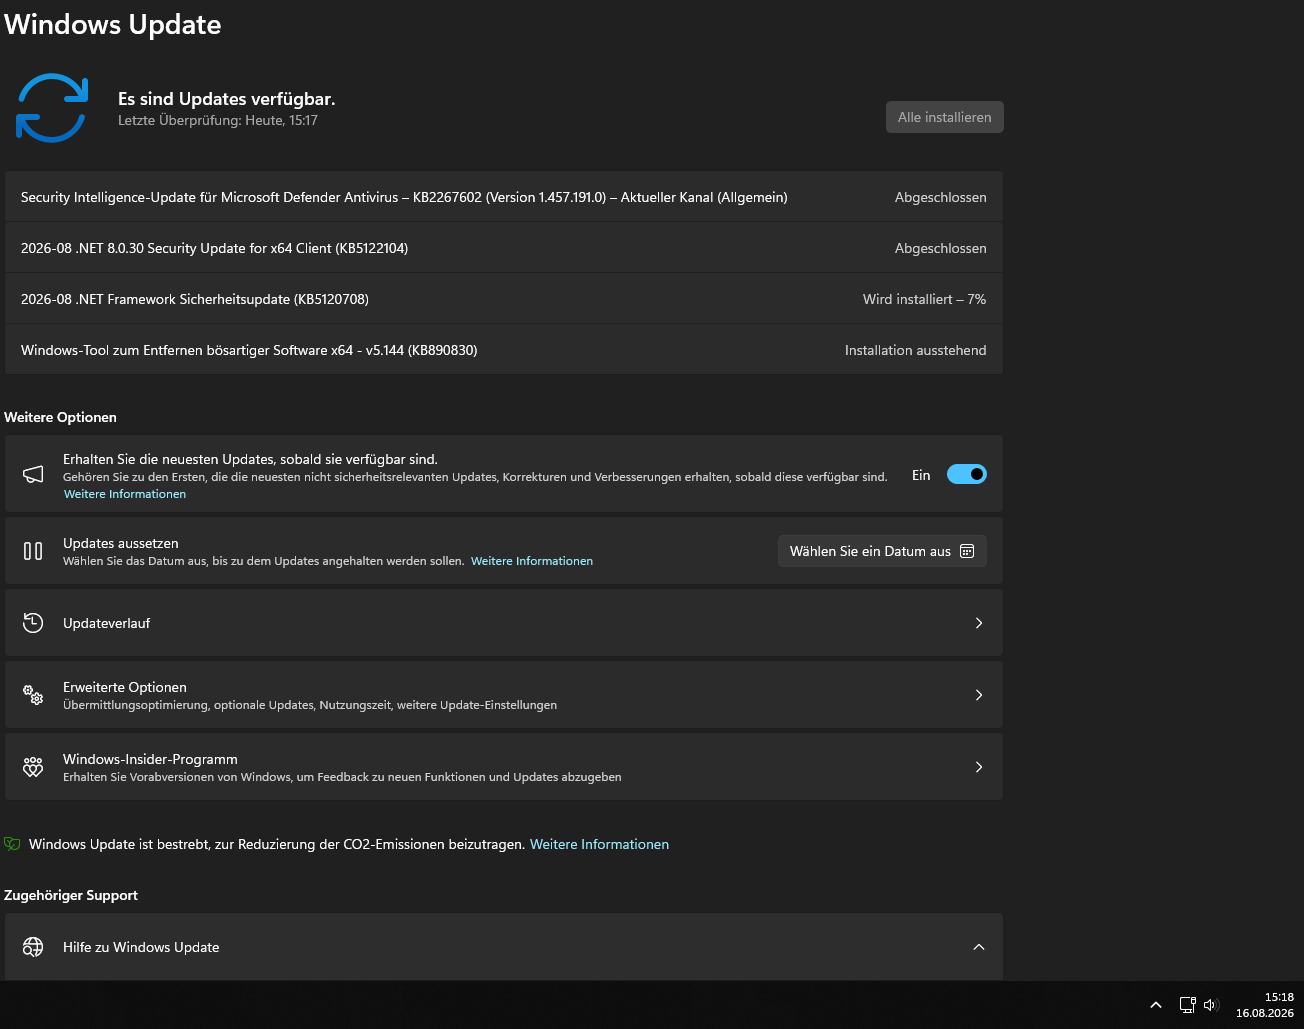This screenshot has height=1029, width=1304.
Task: Open Weitere Informationen link about CO2-Emissionen
Action: tap(599, 844)
